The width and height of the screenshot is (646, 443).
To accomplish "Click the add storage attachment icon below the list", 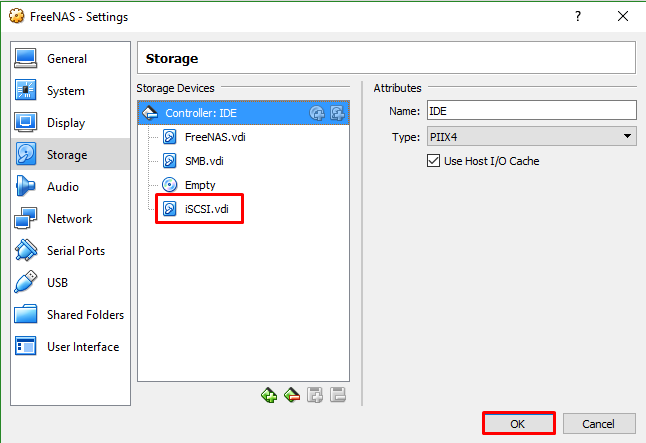I will point(314,395).
